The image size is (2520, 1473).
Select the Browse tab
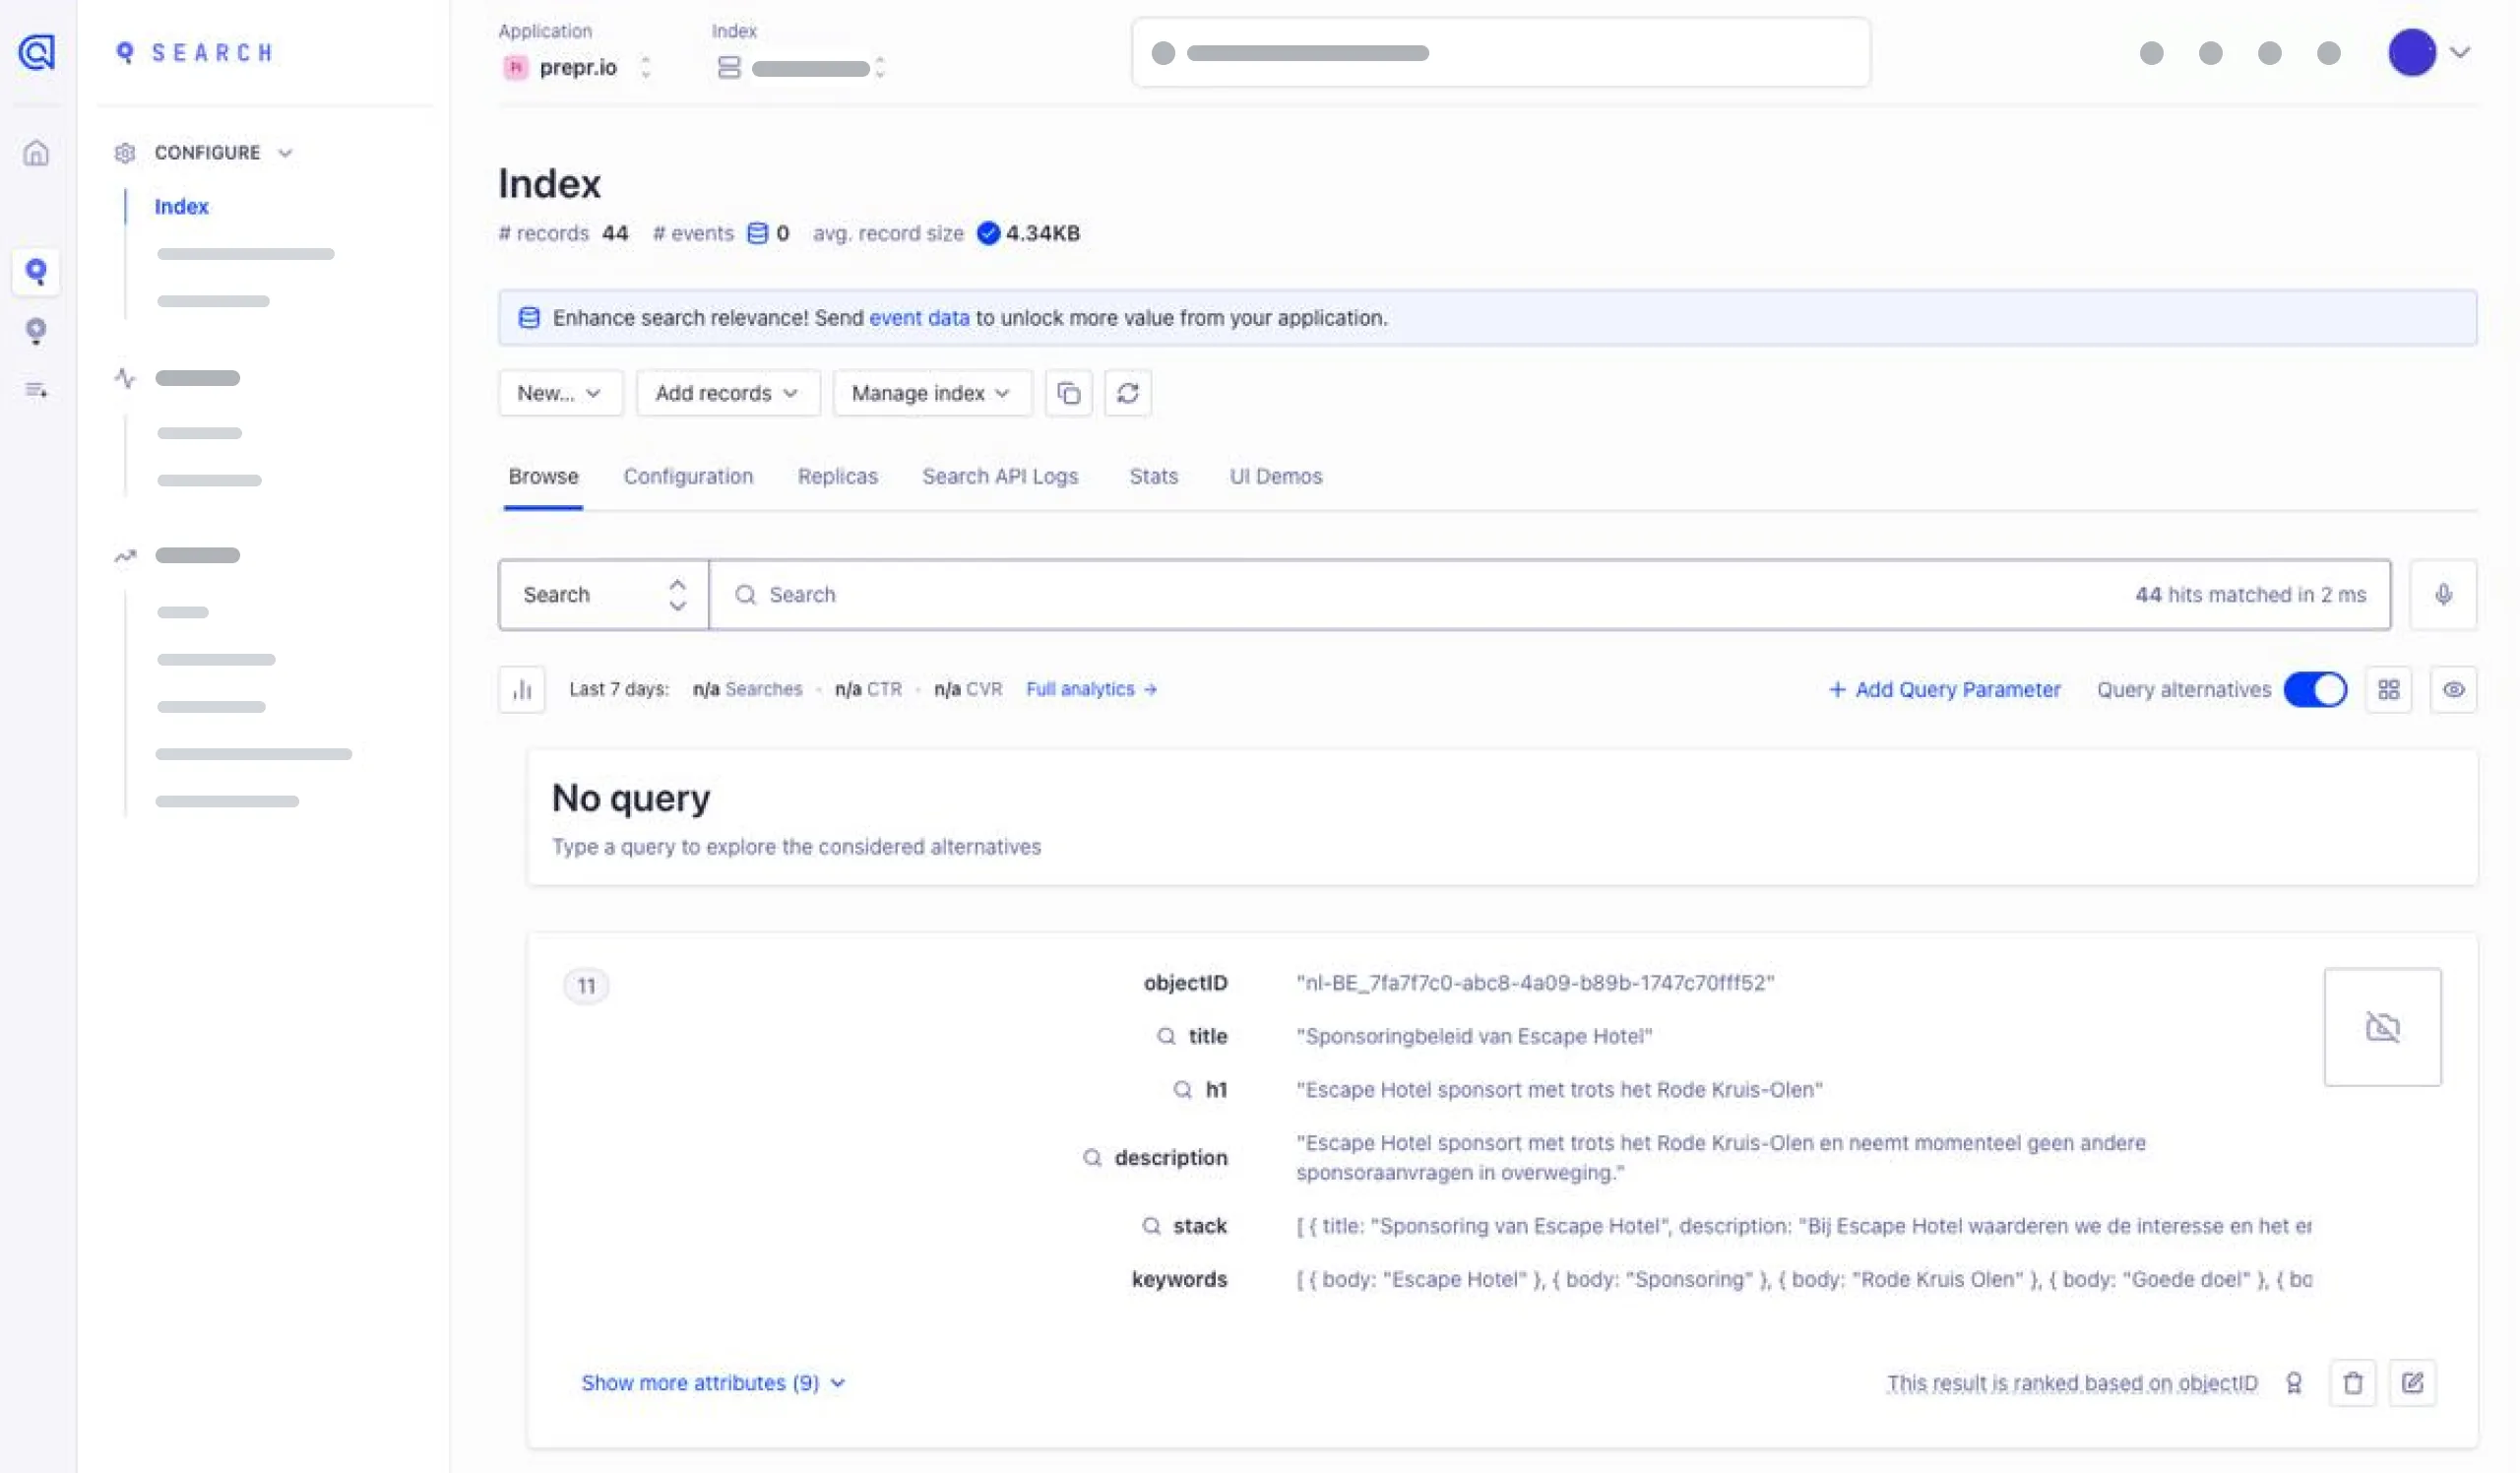[543, 476]
